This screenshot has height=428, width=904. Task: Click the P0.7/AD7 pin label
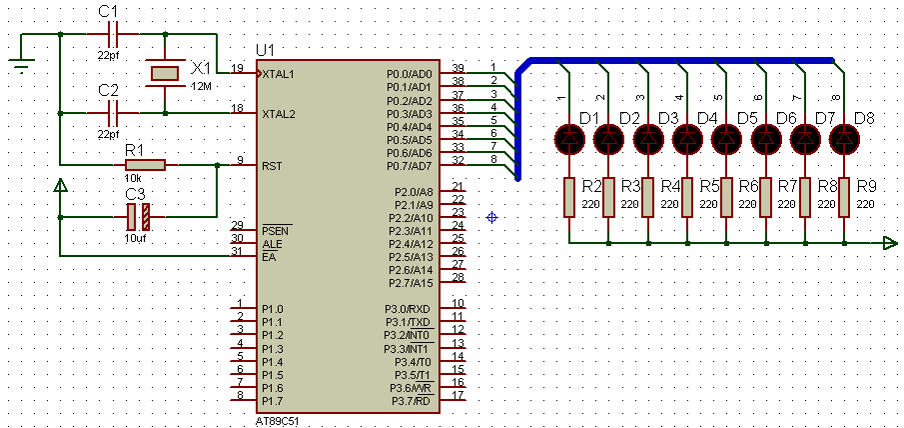click(x=409, y=166)
